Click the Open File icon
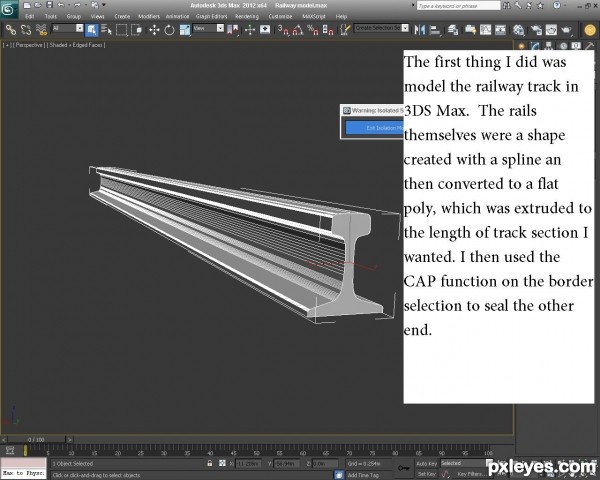Image resolution: width=600 pixels, height=480 pixels. 38,5
